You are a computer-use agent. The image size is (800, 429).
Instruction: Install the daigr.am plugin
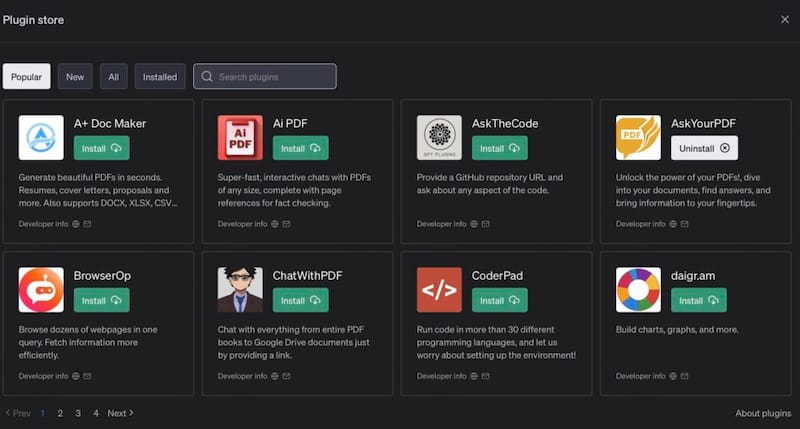click(x=698, y=300)
